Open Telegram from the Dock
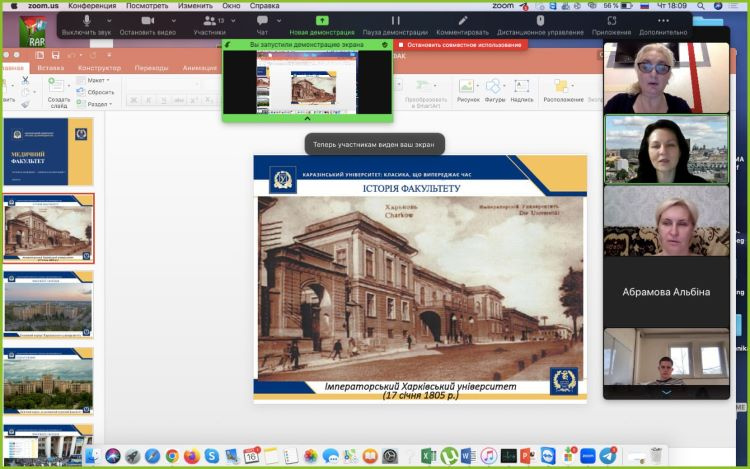 click(608, 456)
